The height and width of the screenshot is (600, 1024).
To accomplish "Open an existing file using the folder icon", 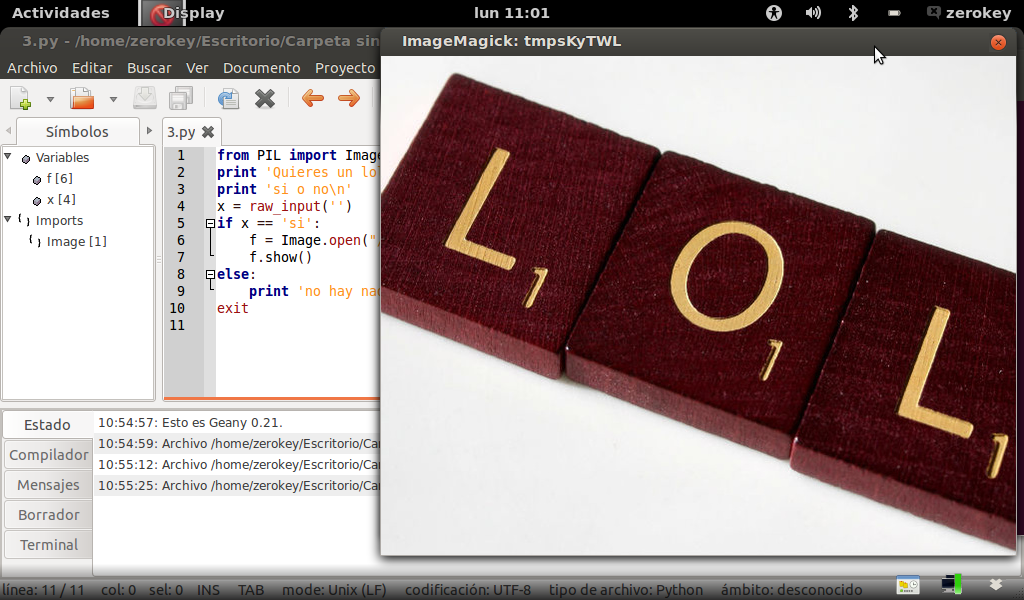I will (80, 98).
